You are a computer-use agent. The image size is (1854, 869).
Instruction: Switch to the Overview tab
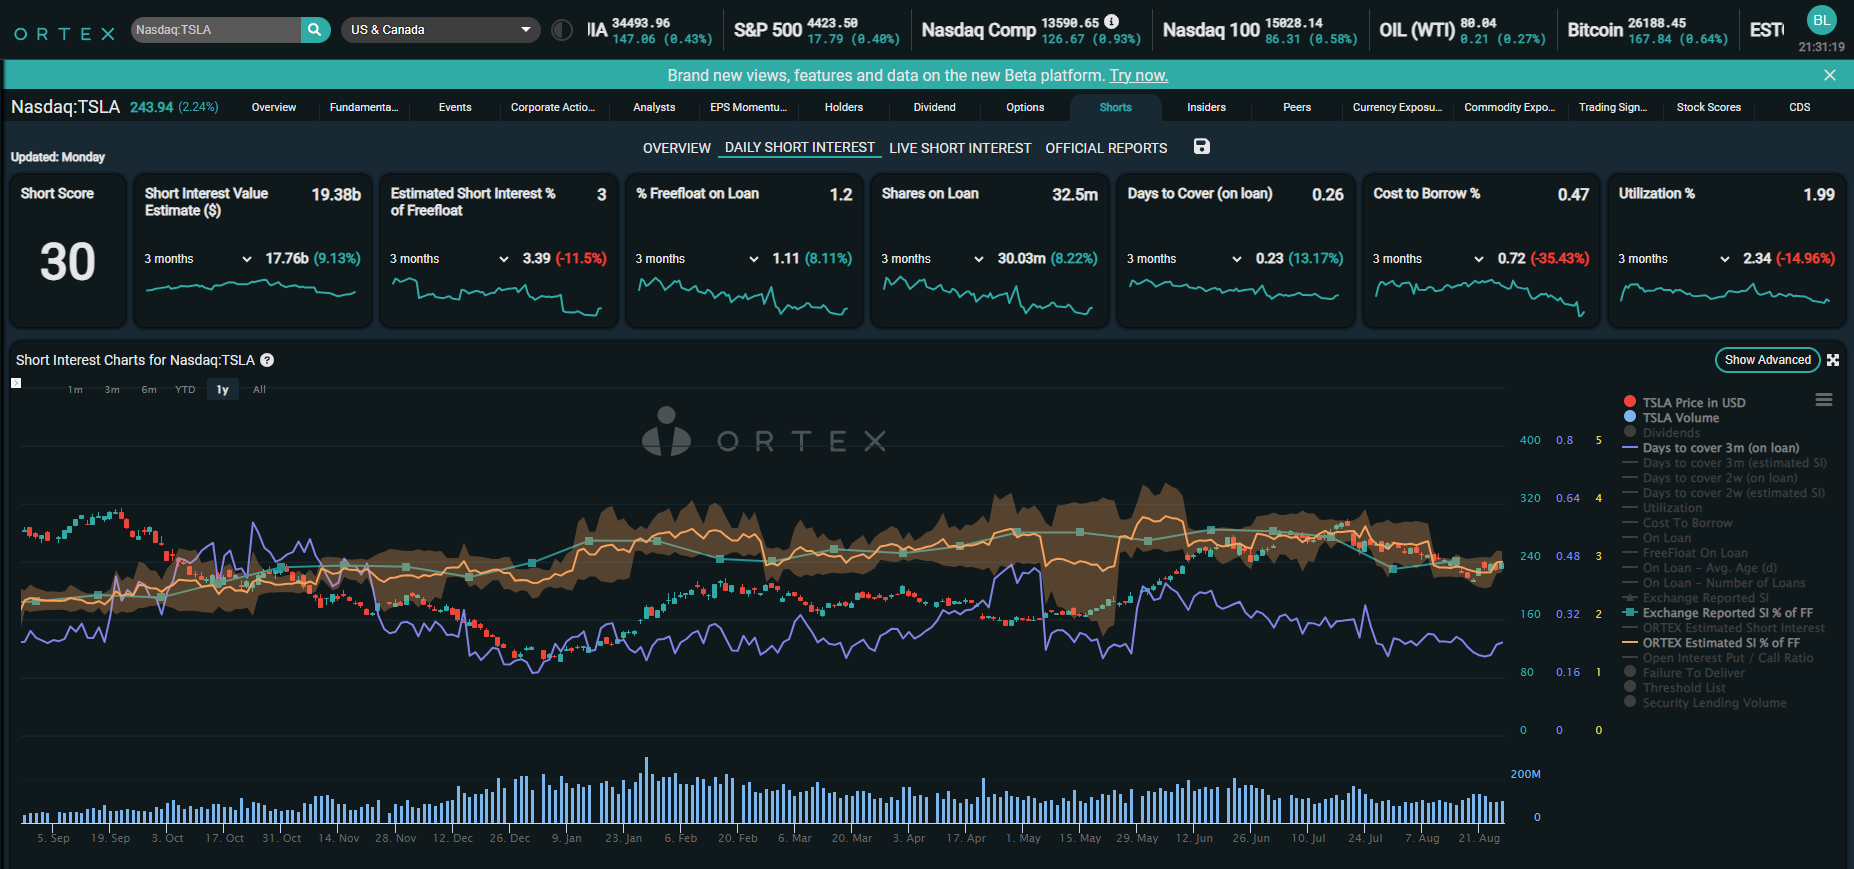click(x=274, y=107)
